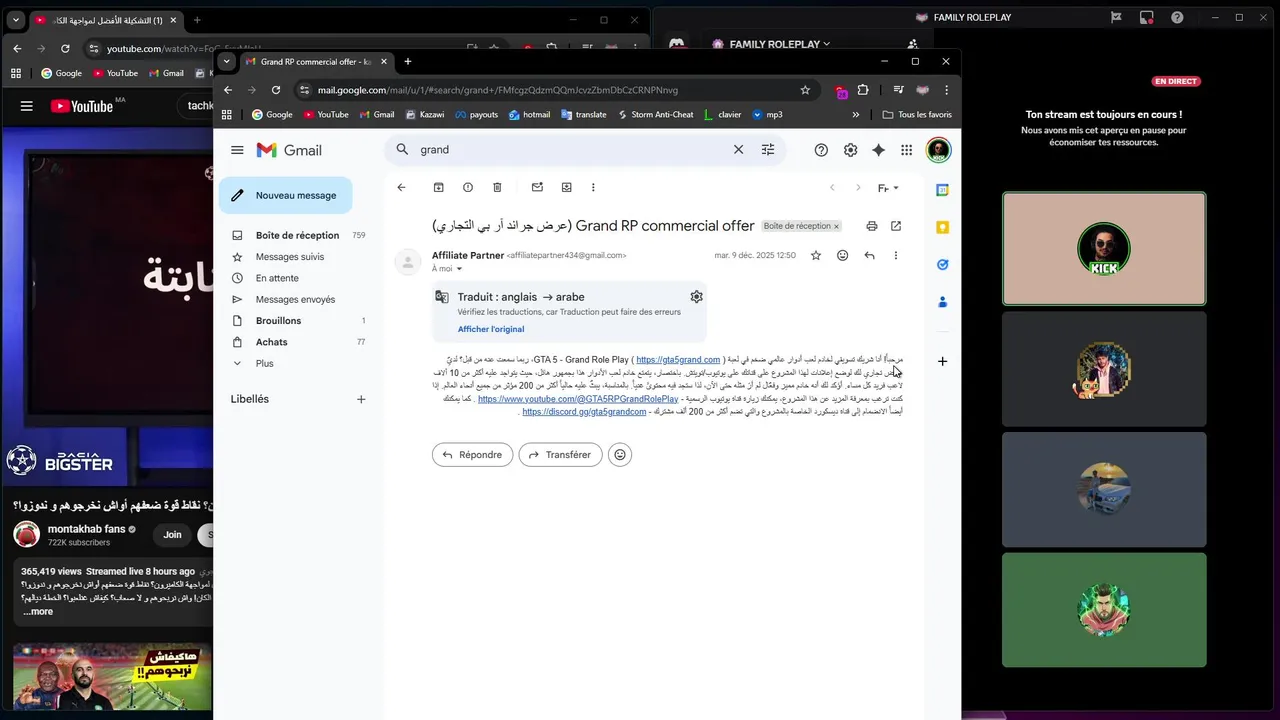Open Google account avatar in Gmail
The width and height of the screenshot is (1280, 720).
(x=938, y=150)
